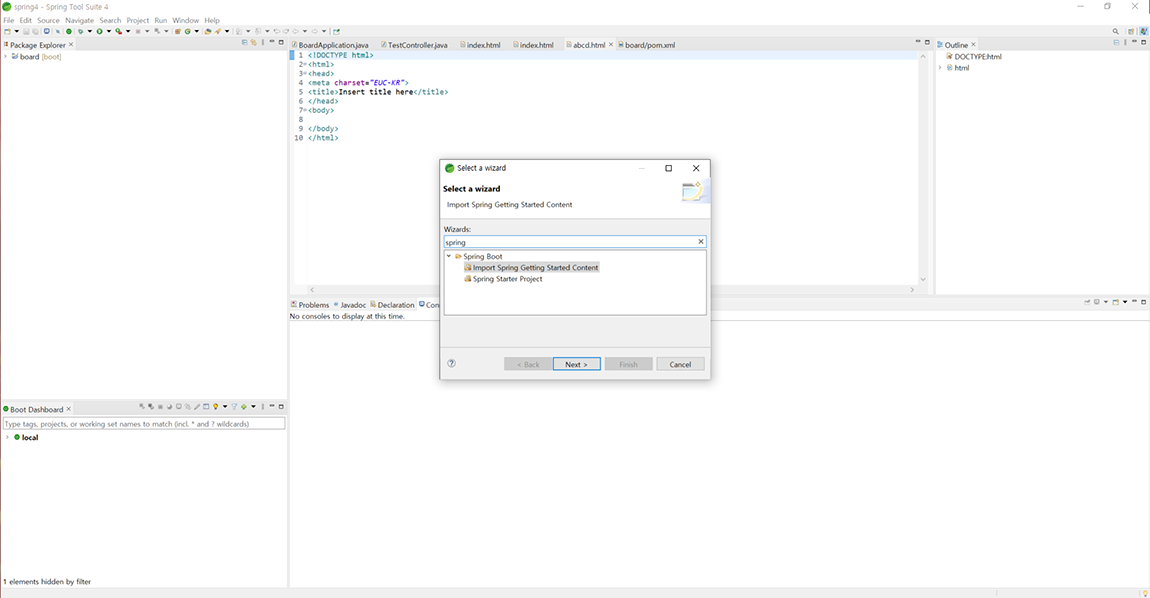Click the green add target icon in Boot Dashboard

pyautogui.click(x=243, y=406)
